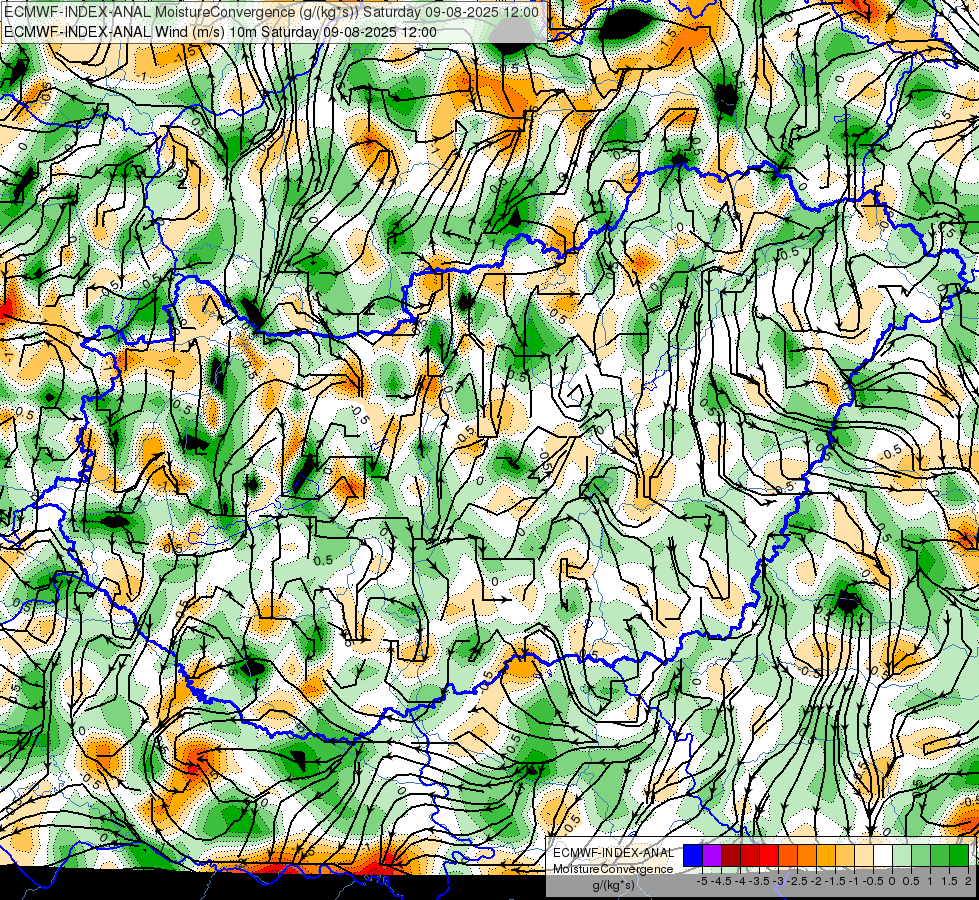Pick the white legend swatch

click(x=883, y=856)
